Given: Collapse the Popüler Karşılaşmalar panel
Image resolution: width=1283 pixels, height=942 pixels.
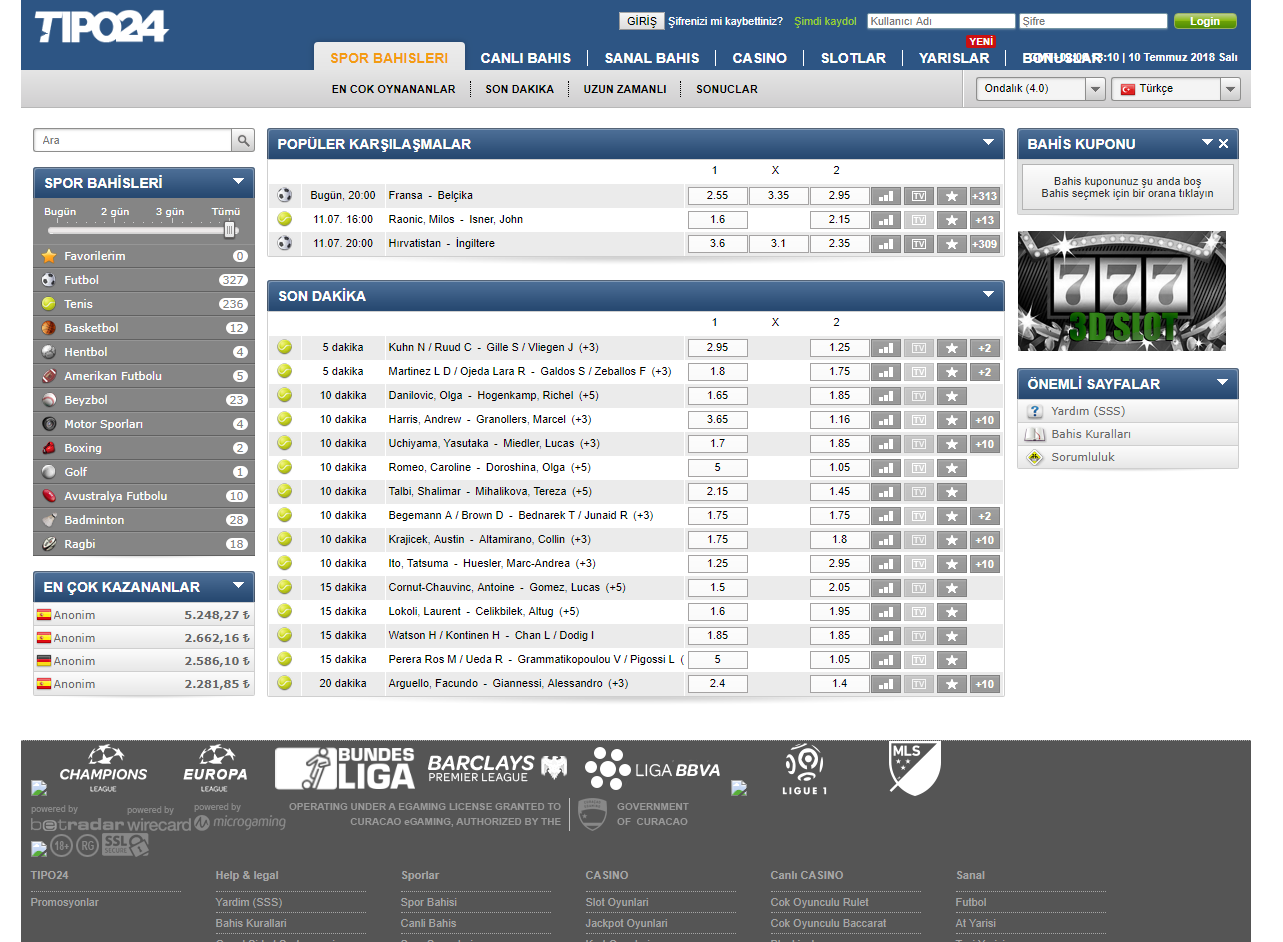Looking at the screenshot, I should (x=988, y=142).
